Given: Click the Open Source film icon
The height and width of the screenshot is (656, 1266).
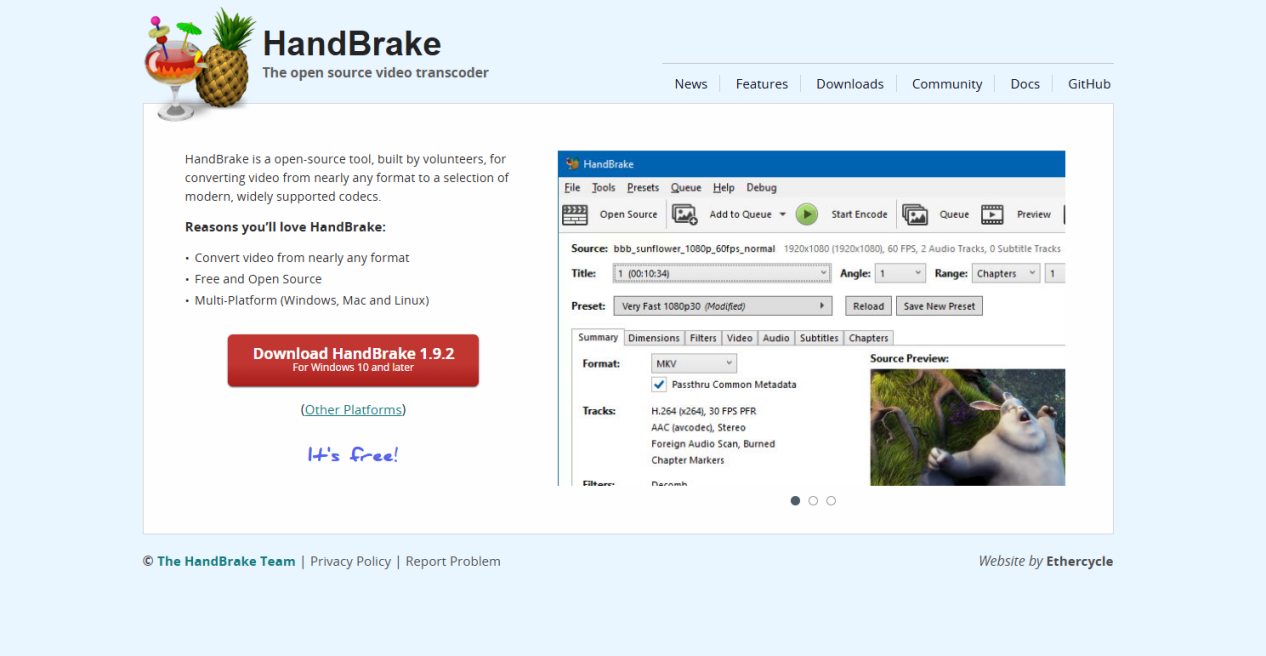Looking at the screenshot, I should pos(575,214).
